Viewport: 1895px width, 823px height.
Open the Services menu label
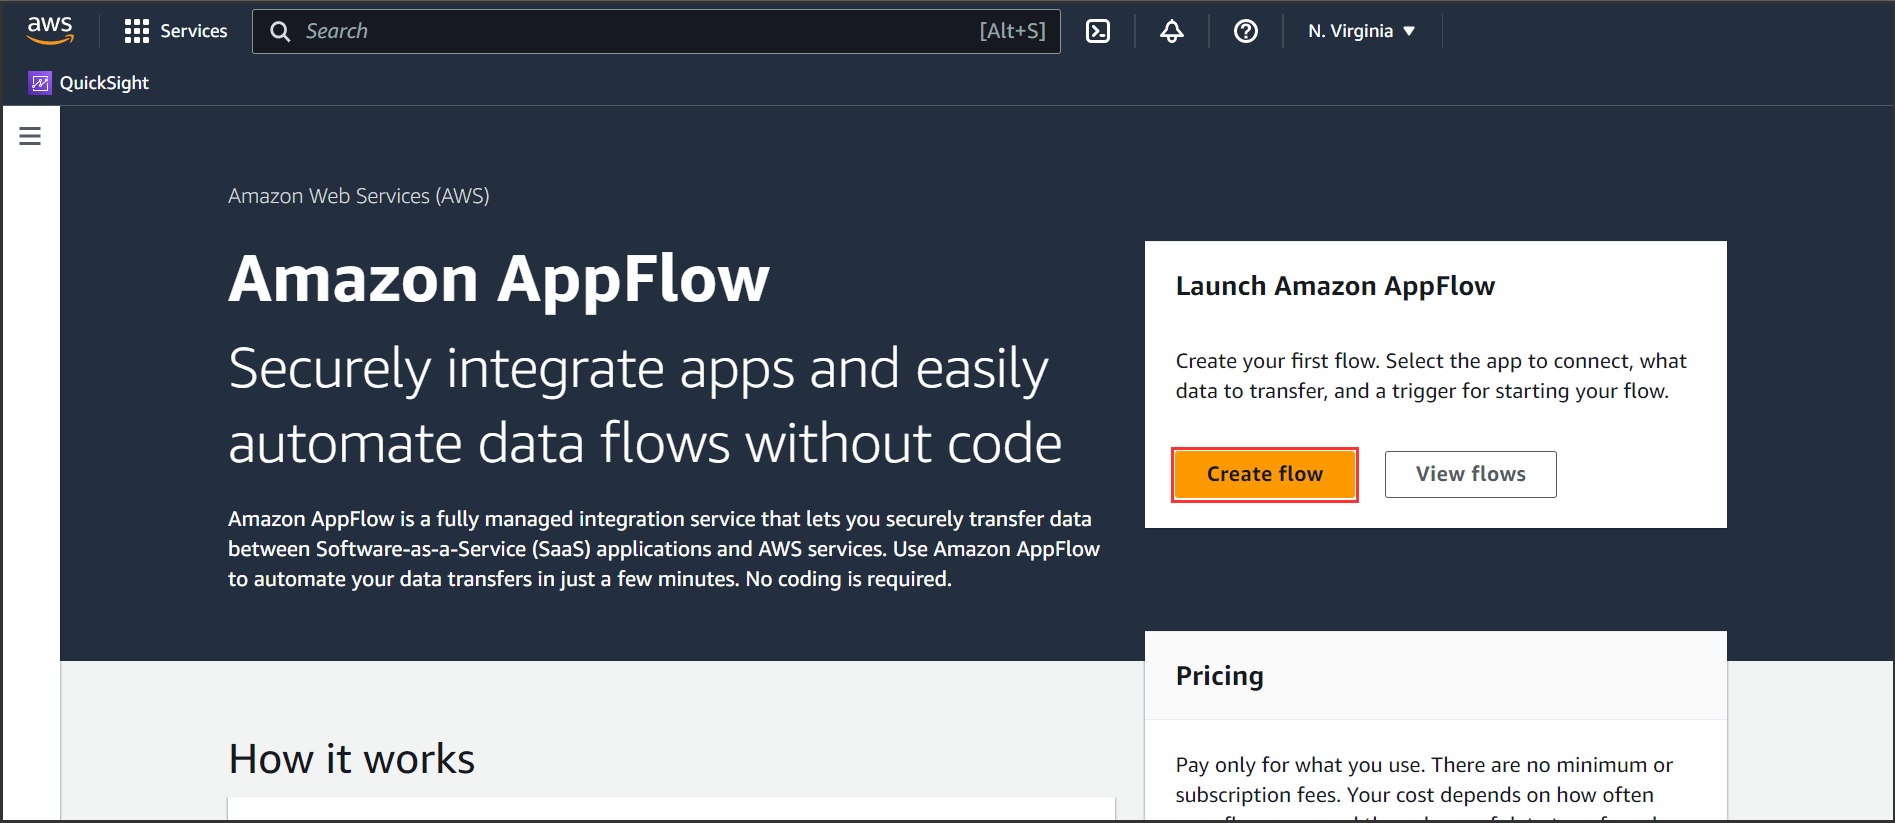click(x=194, y=31)
